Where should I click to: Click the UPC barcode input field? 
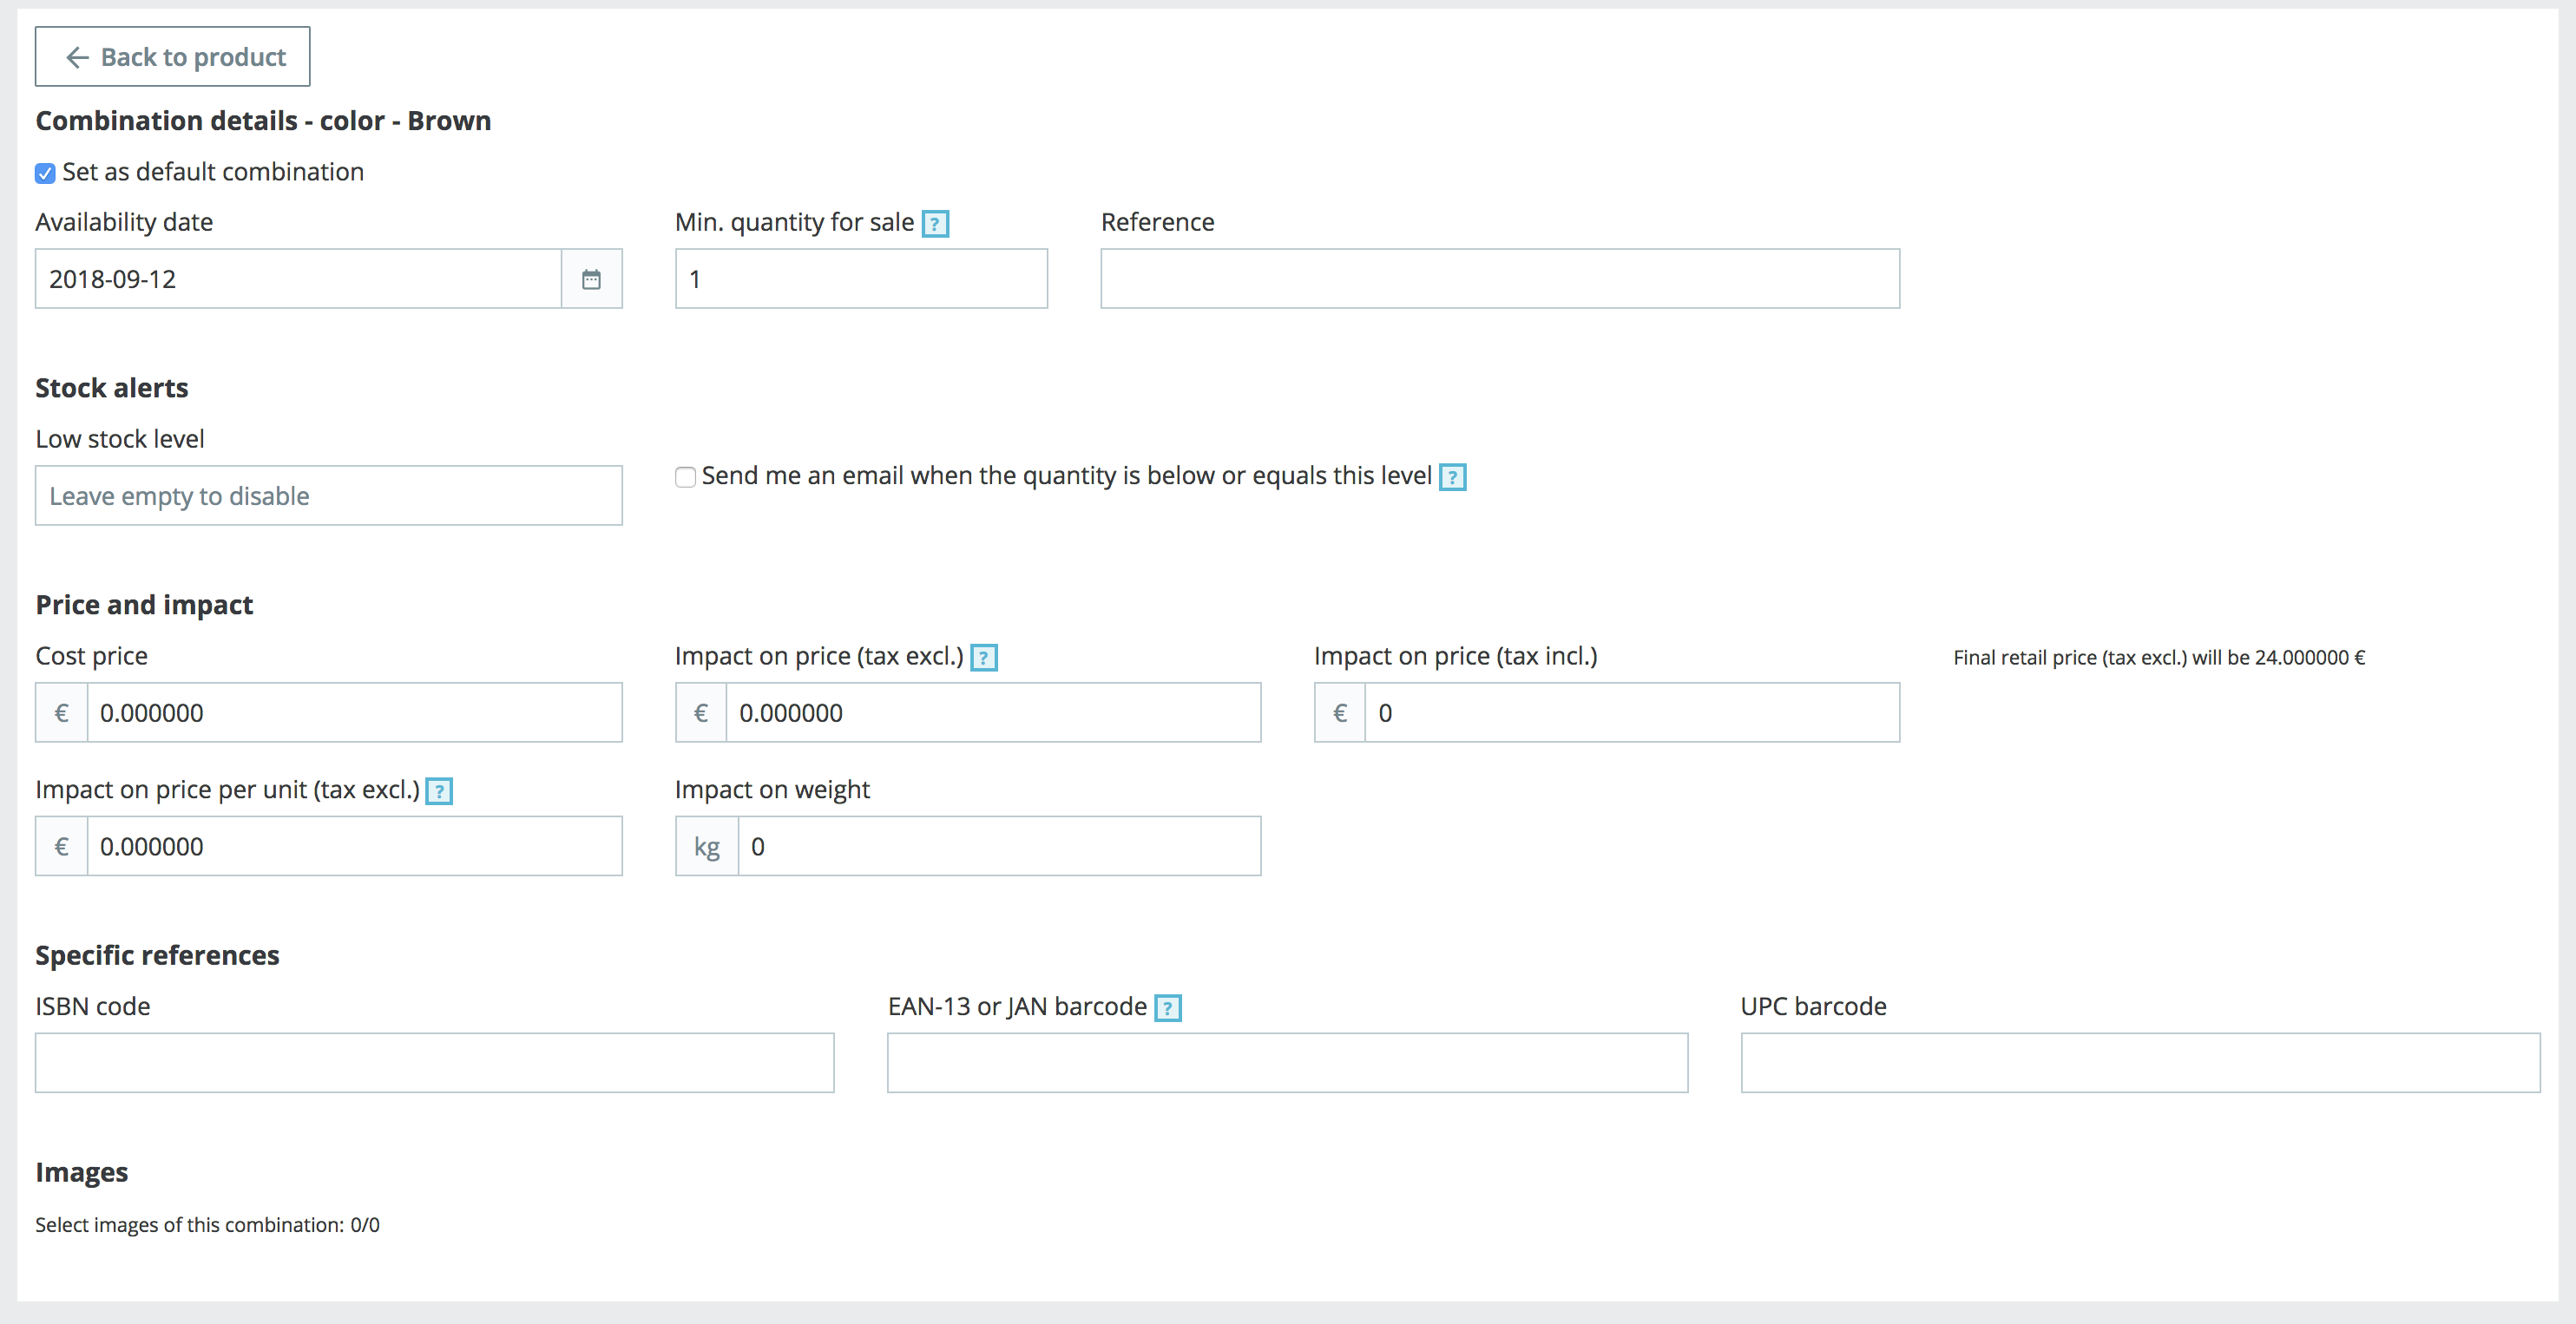(2140, 1063)
